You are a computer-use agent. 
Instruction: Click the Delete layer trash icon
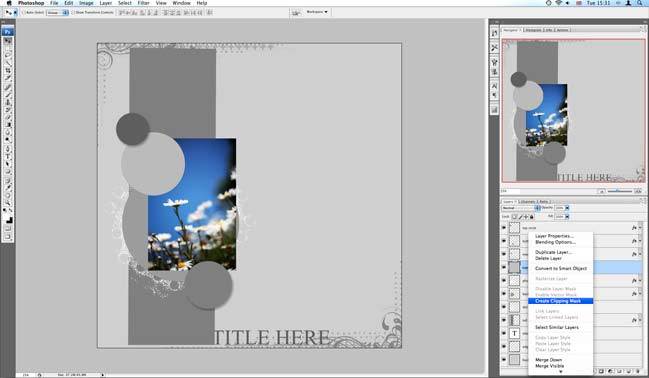tap(638, 372)
